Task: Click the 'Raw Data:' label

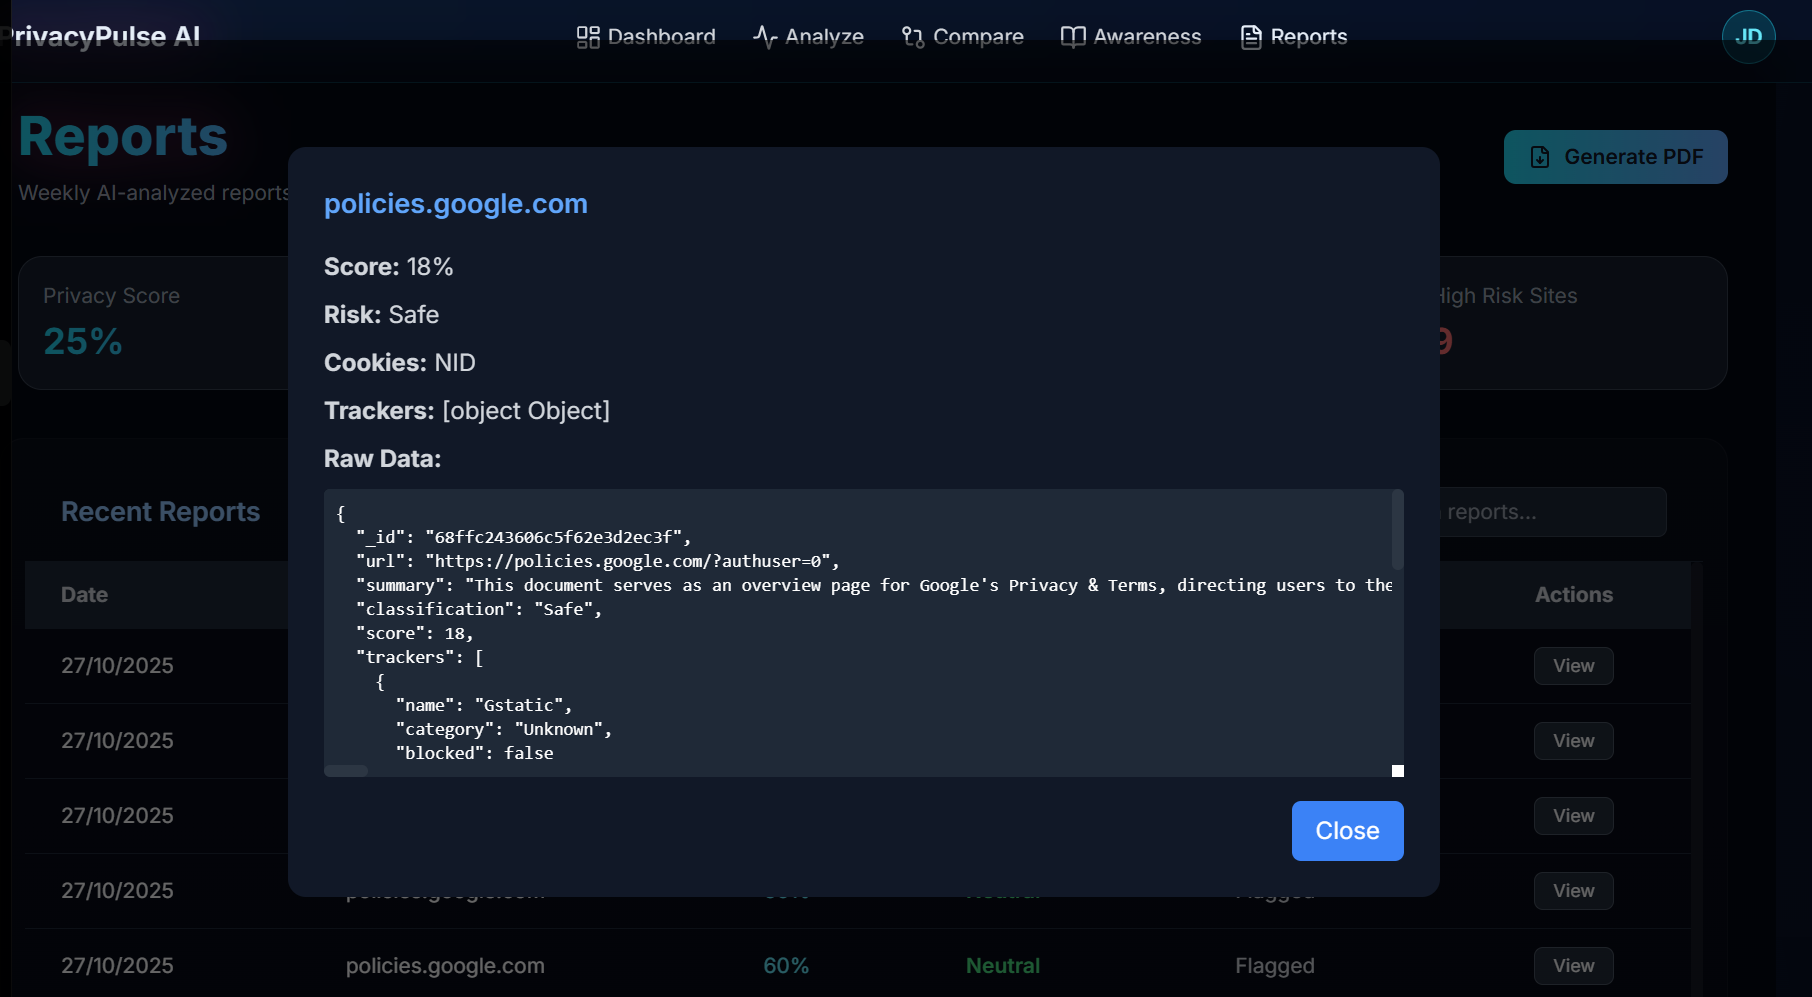Action: 383,459
